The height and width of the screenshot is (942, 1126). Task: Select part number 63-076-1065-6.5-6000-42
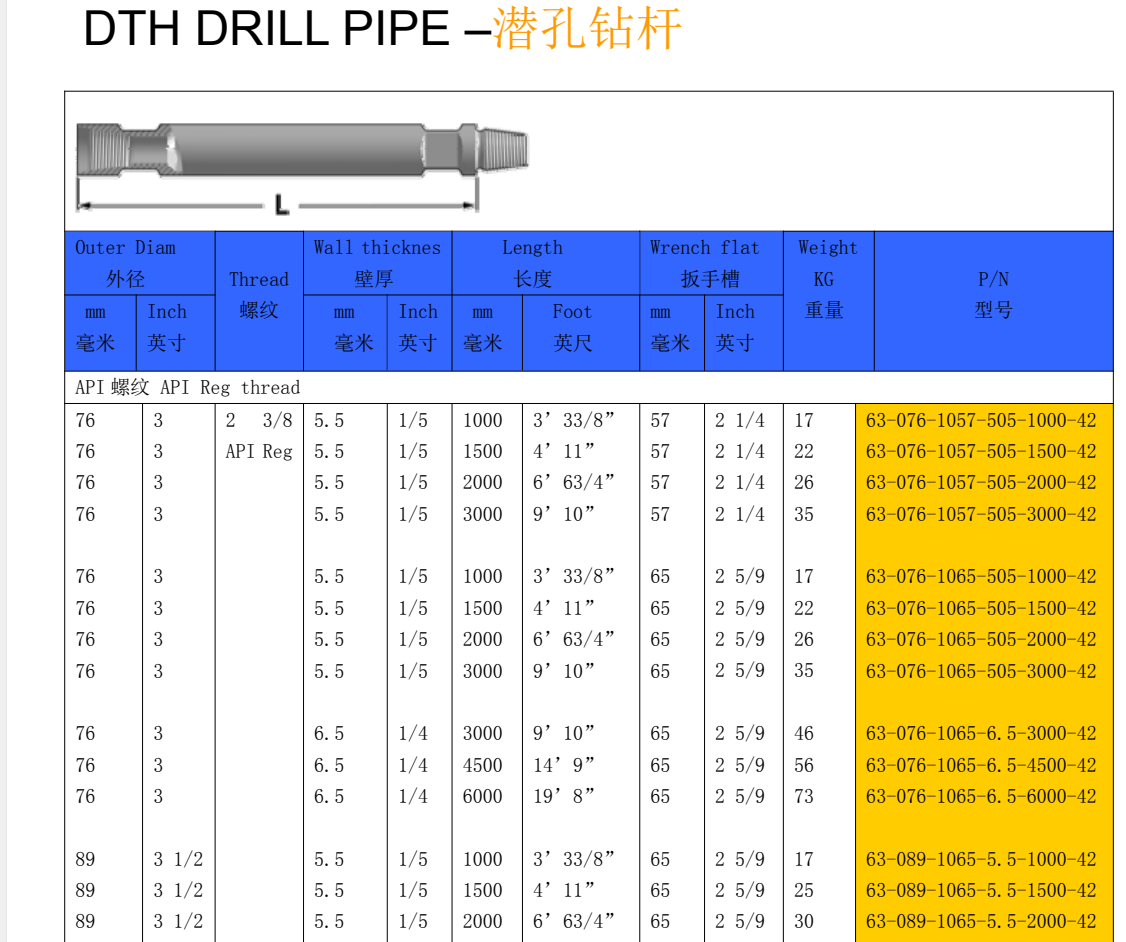coord(981,797)
